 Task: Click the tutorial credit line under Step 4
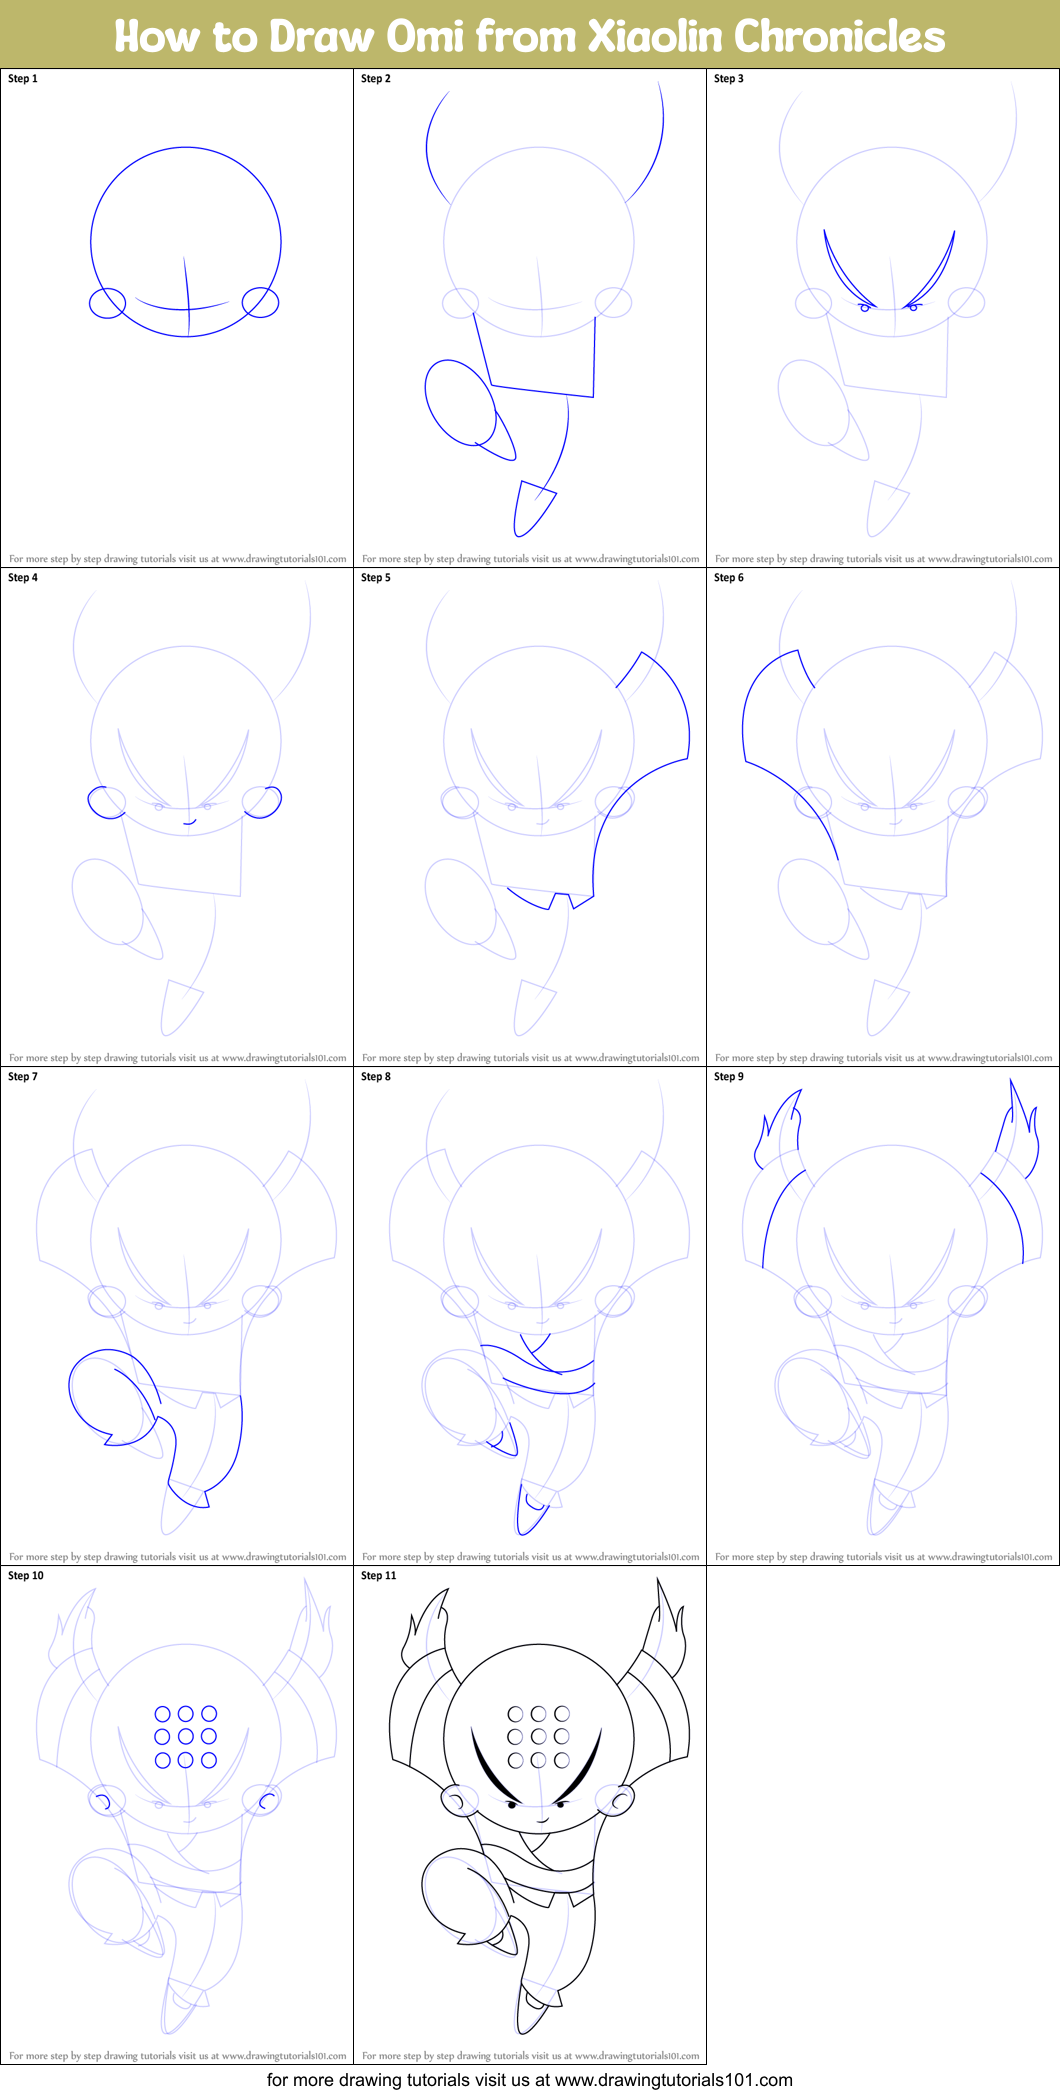click(x=178, y=1058)
